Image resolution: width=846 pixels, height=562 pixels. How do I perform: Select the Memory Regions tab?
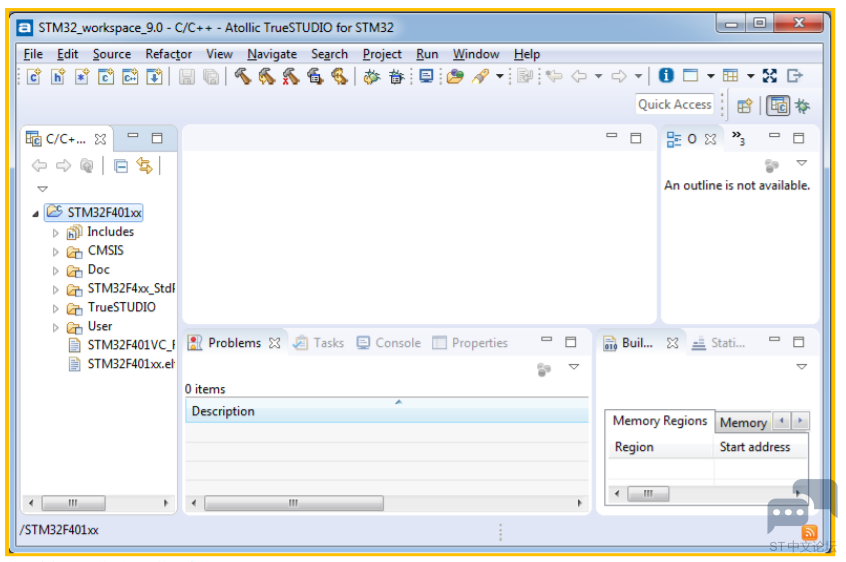[x=659, y=421]
